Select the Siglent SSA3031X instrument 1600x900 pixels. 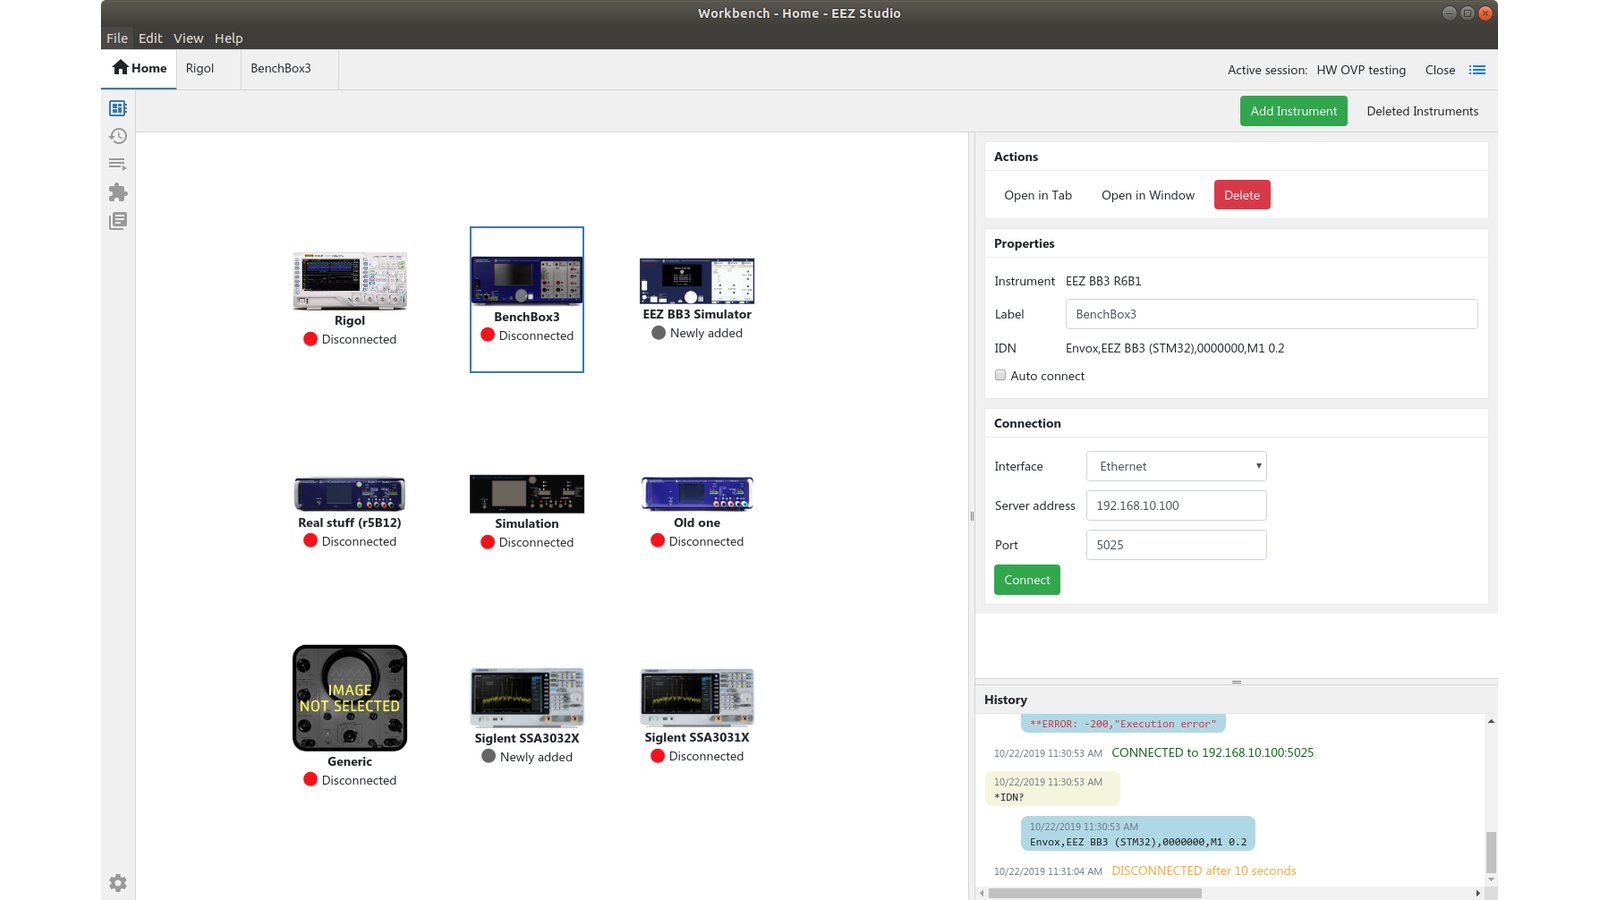(697, 716)
